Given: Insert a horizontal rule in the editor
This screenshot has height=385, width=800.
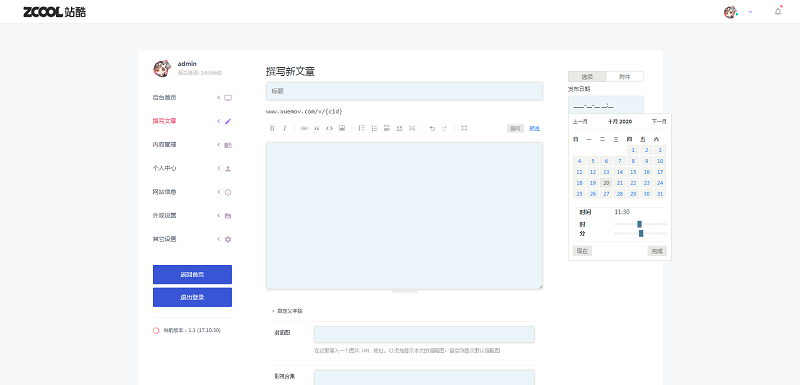Looking at the screenshot, I should 399,128.
